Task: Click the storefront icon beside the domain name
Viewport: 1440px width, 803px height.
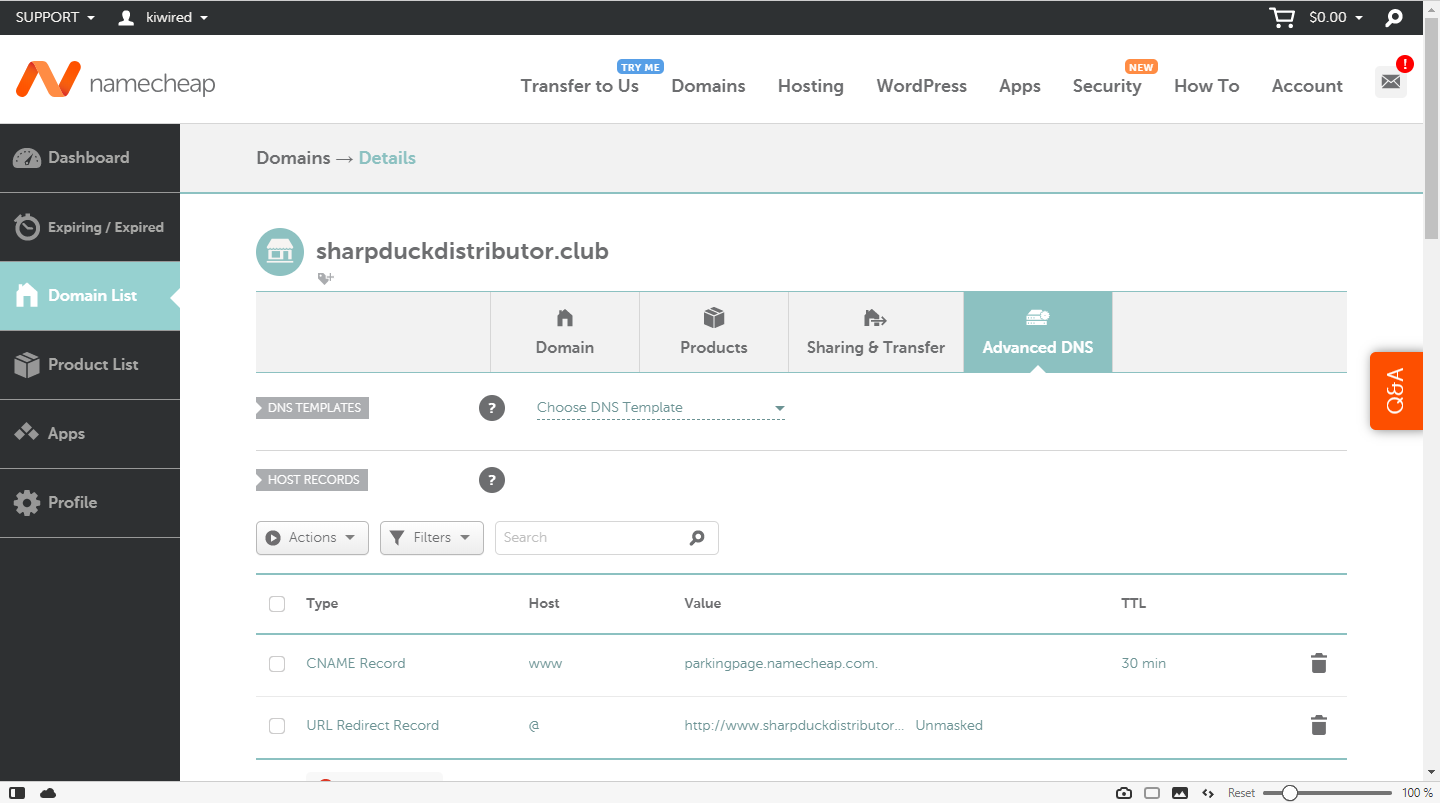Action: coord(280,251)
